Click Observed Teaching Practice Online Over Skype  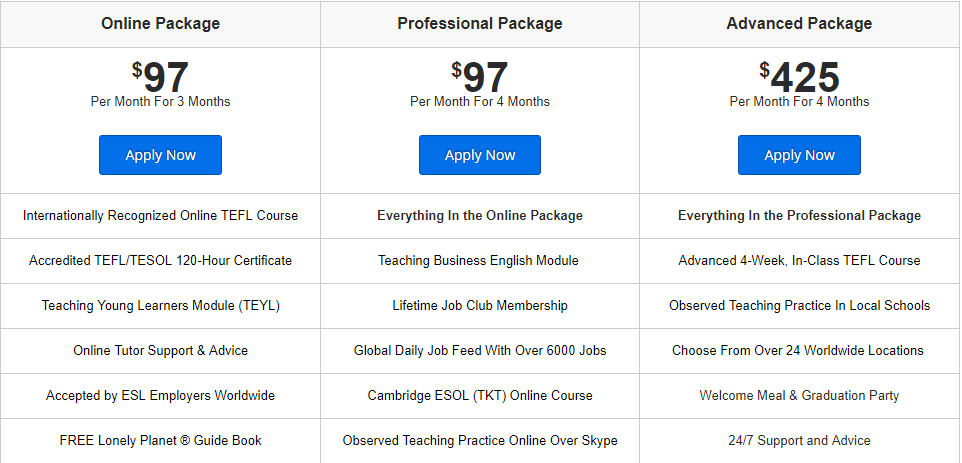pos(480,440)
